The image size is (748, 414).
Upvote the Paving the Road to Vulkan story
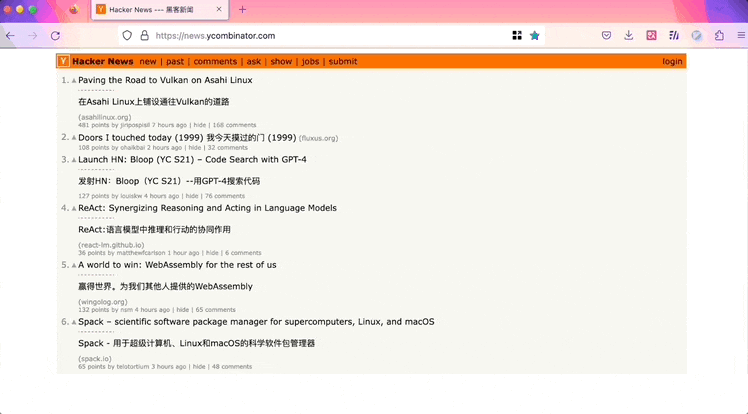point(74,81)
